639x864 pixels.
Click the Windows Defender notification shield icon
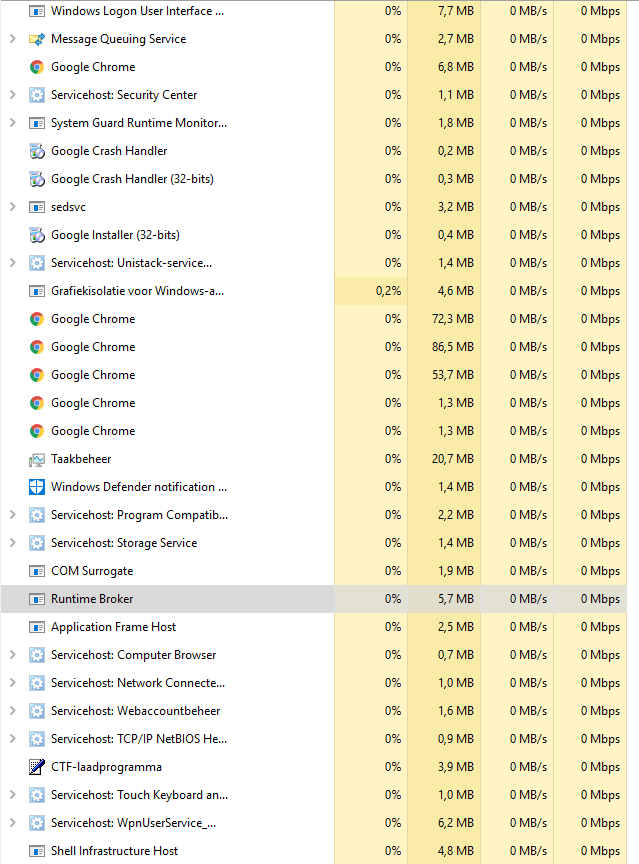point(37,487)
